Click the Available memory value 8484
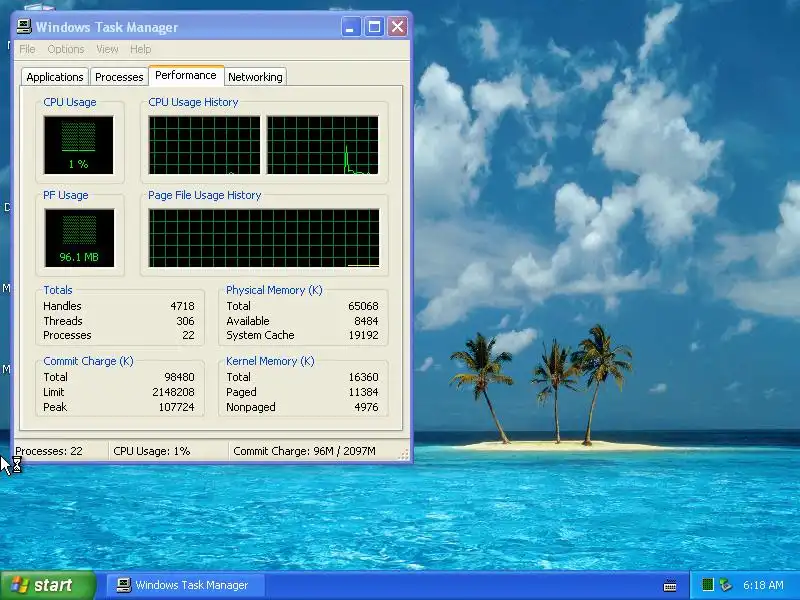The height and width of the screenshot is (600, 800). coord(366,321)
